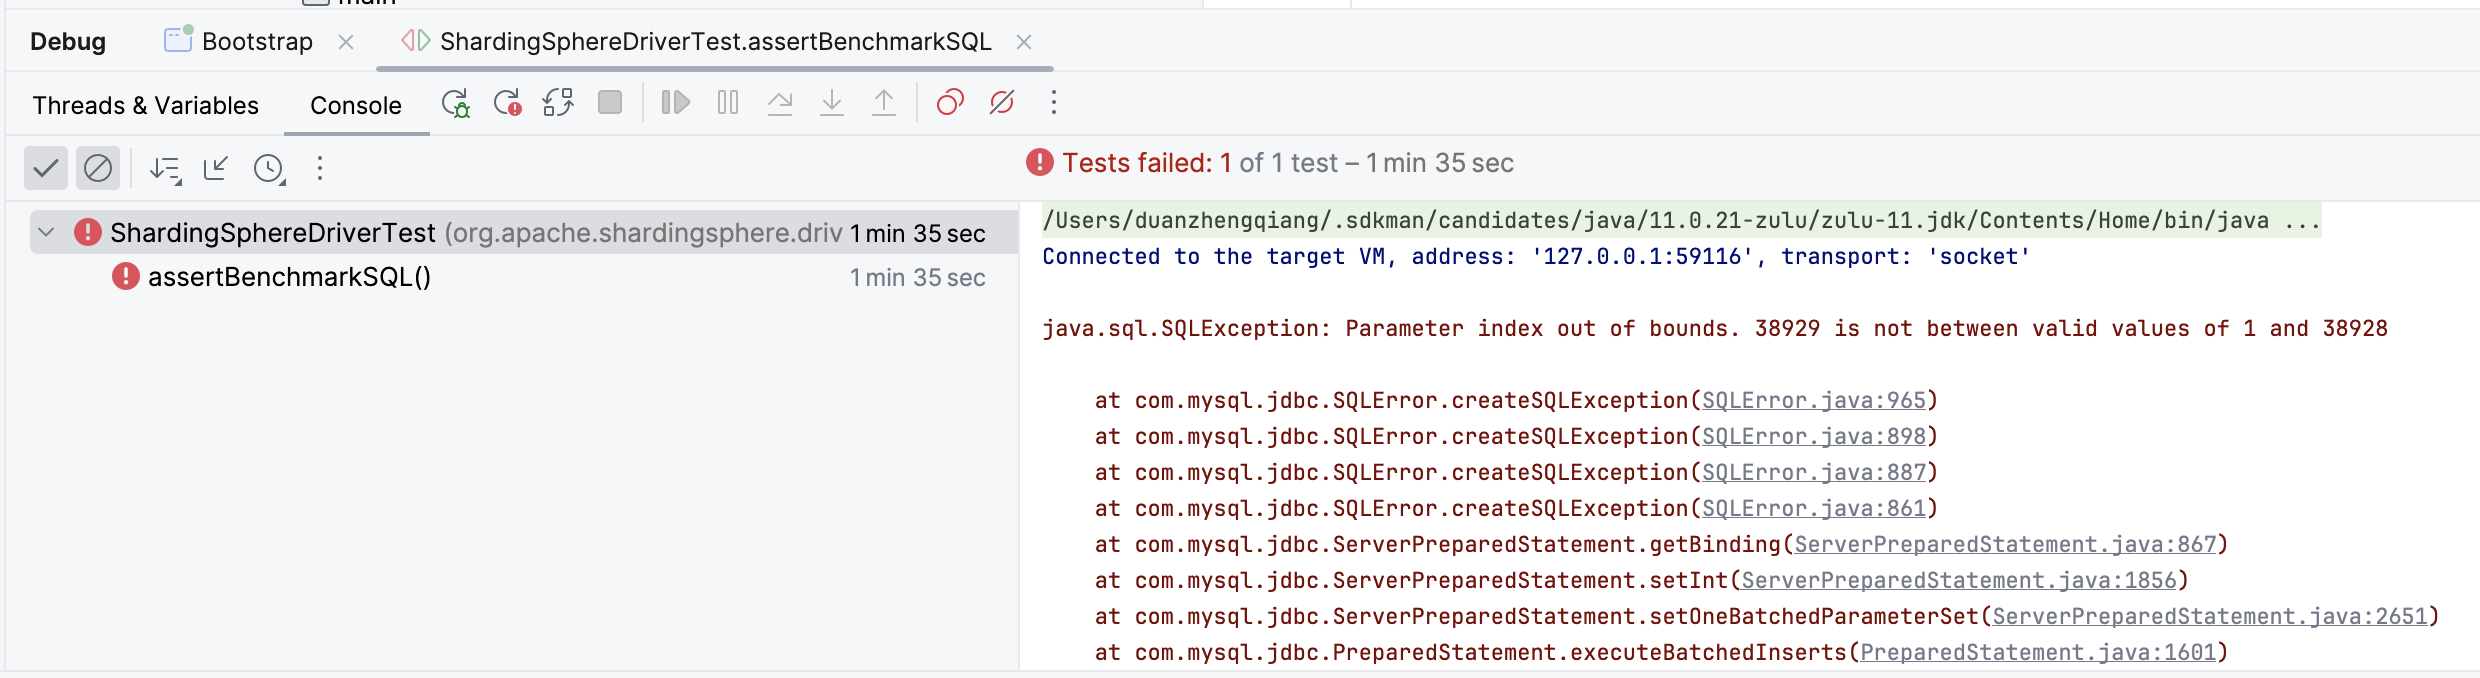The height and width of the screenshot is (678, 2480).
Task: Toggle Show Passed tests checkmark
Action: (46, 168)
